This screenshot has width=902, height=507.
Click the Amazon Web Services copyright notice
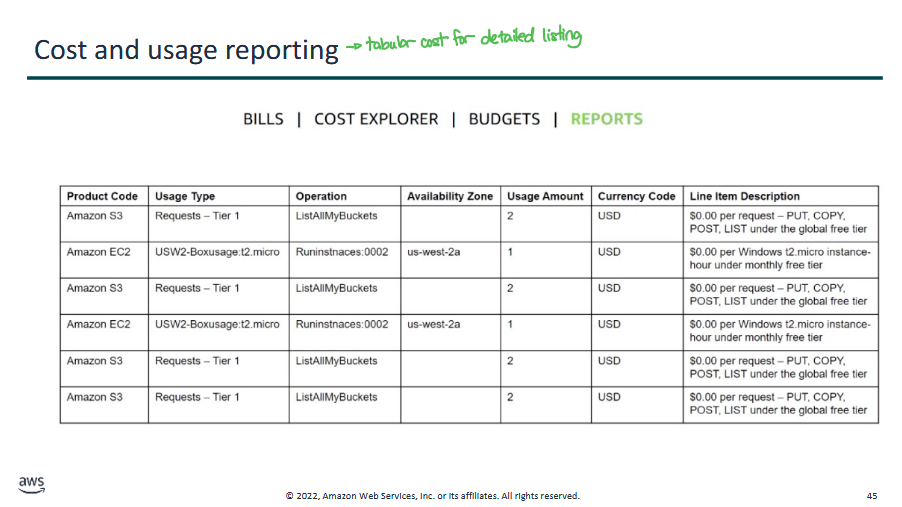point(432,496)
